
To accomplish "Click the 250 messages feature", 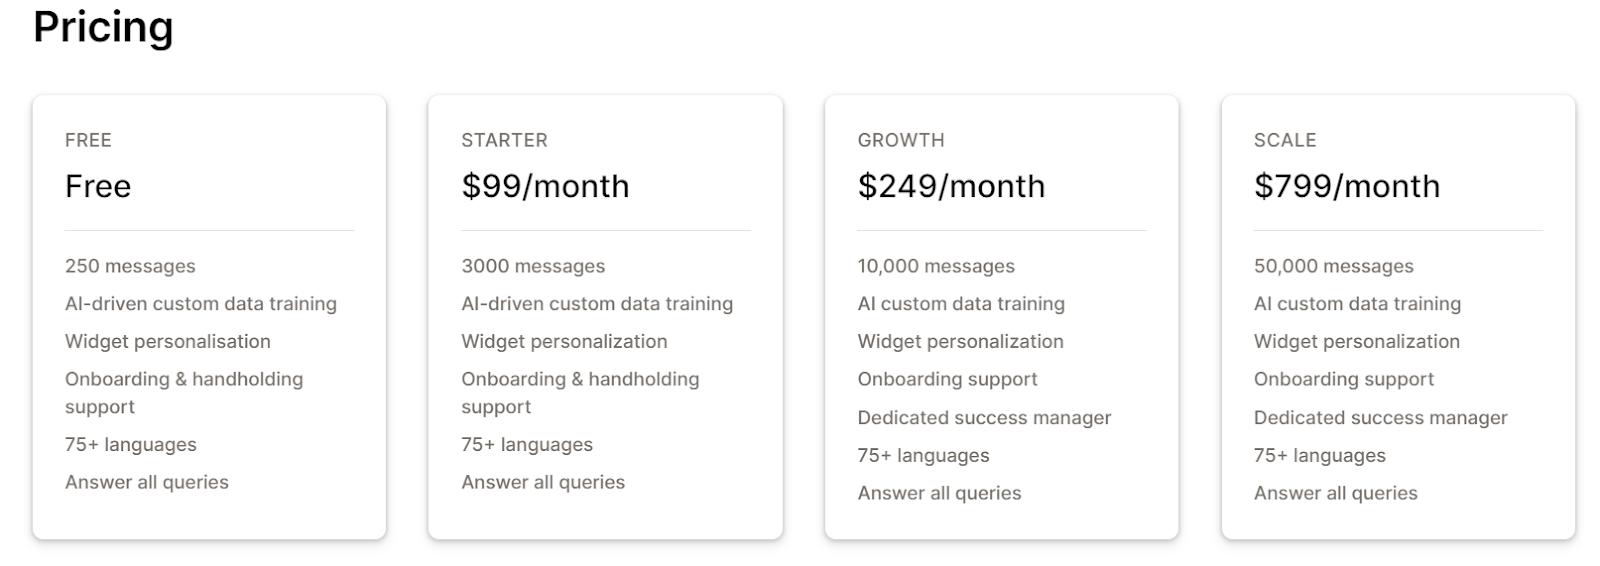I will [130, 266].
